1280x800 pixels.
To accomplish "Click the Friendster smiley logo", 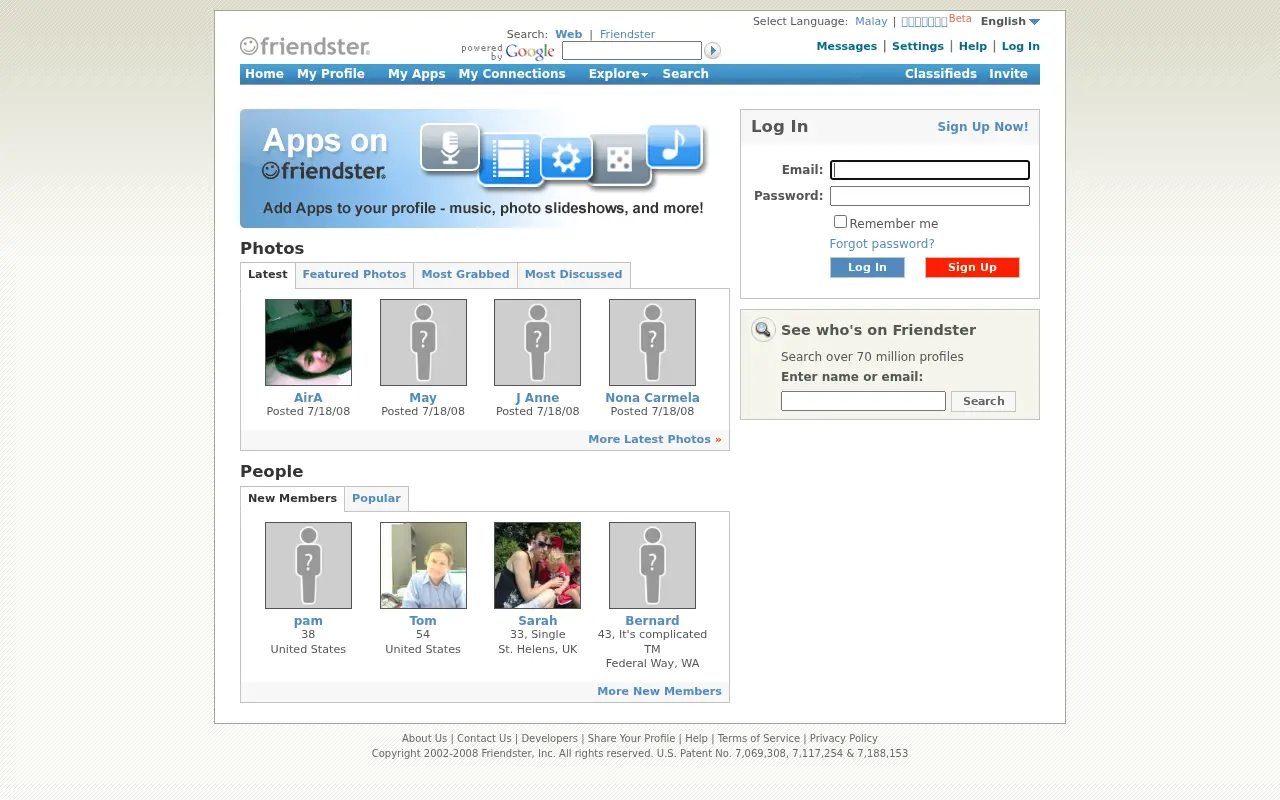I will [305, 46].
